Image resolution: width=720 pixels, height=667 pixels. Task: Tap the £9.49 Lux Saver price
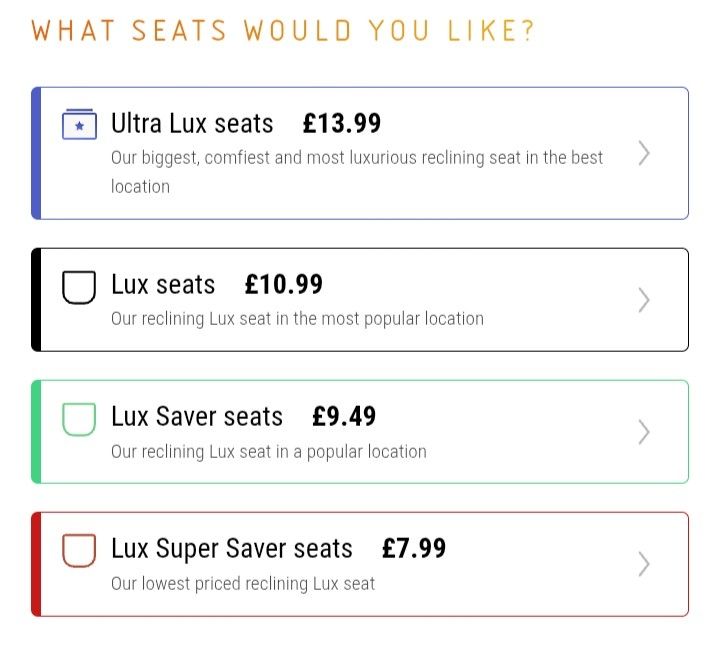(344, 417)
